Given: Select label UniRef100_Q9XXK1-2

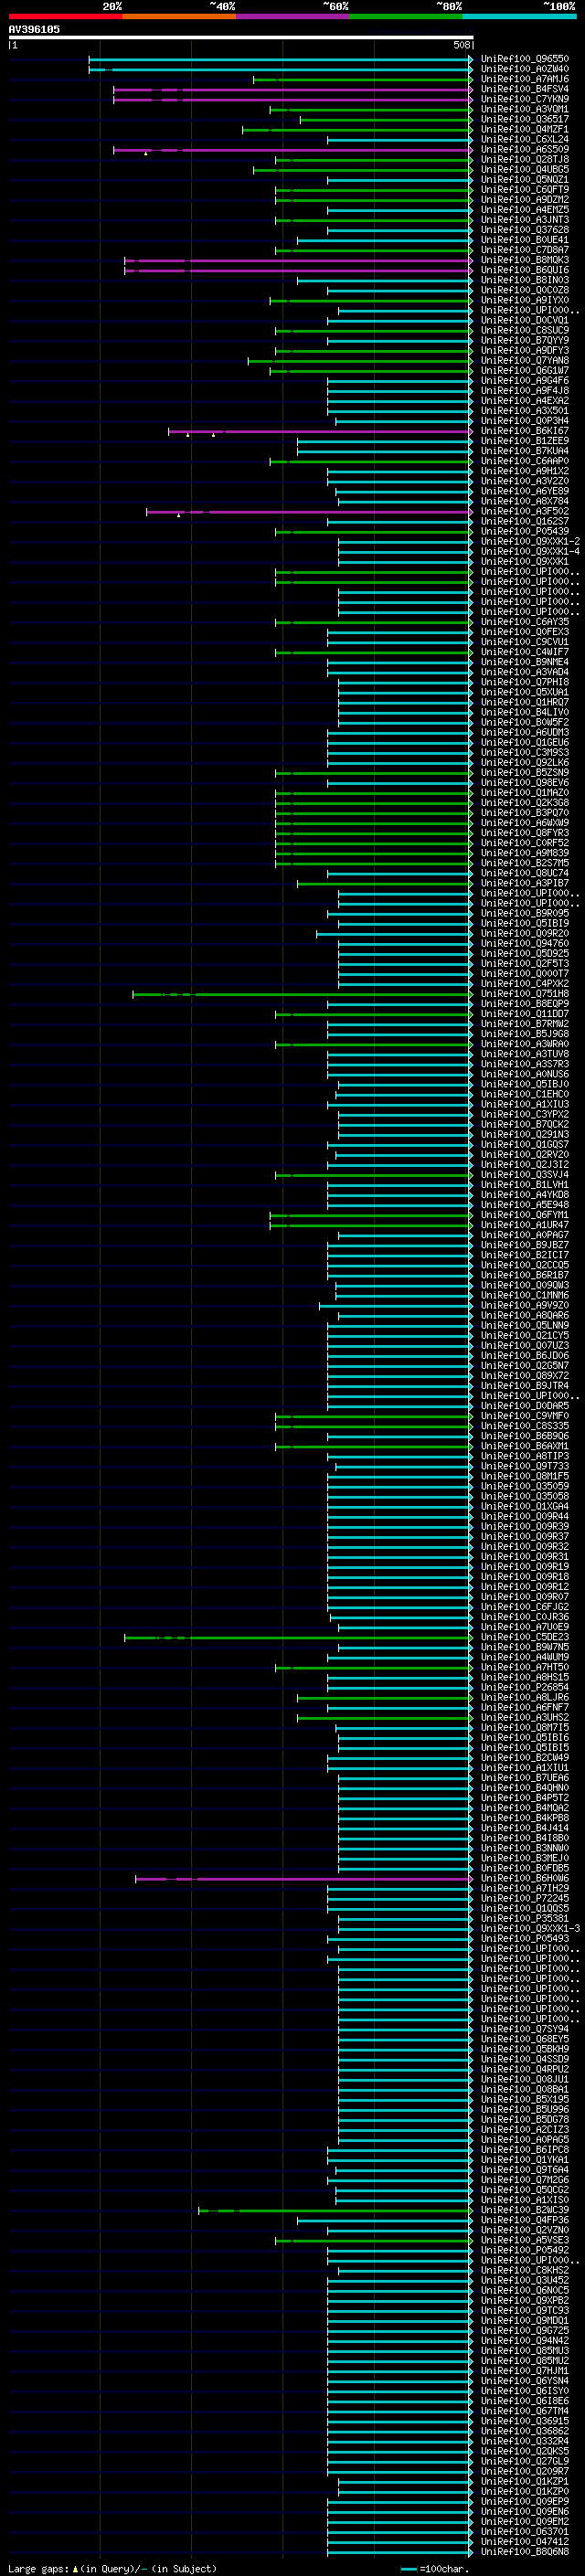Looking at the screenshot, I should [530, 542].
